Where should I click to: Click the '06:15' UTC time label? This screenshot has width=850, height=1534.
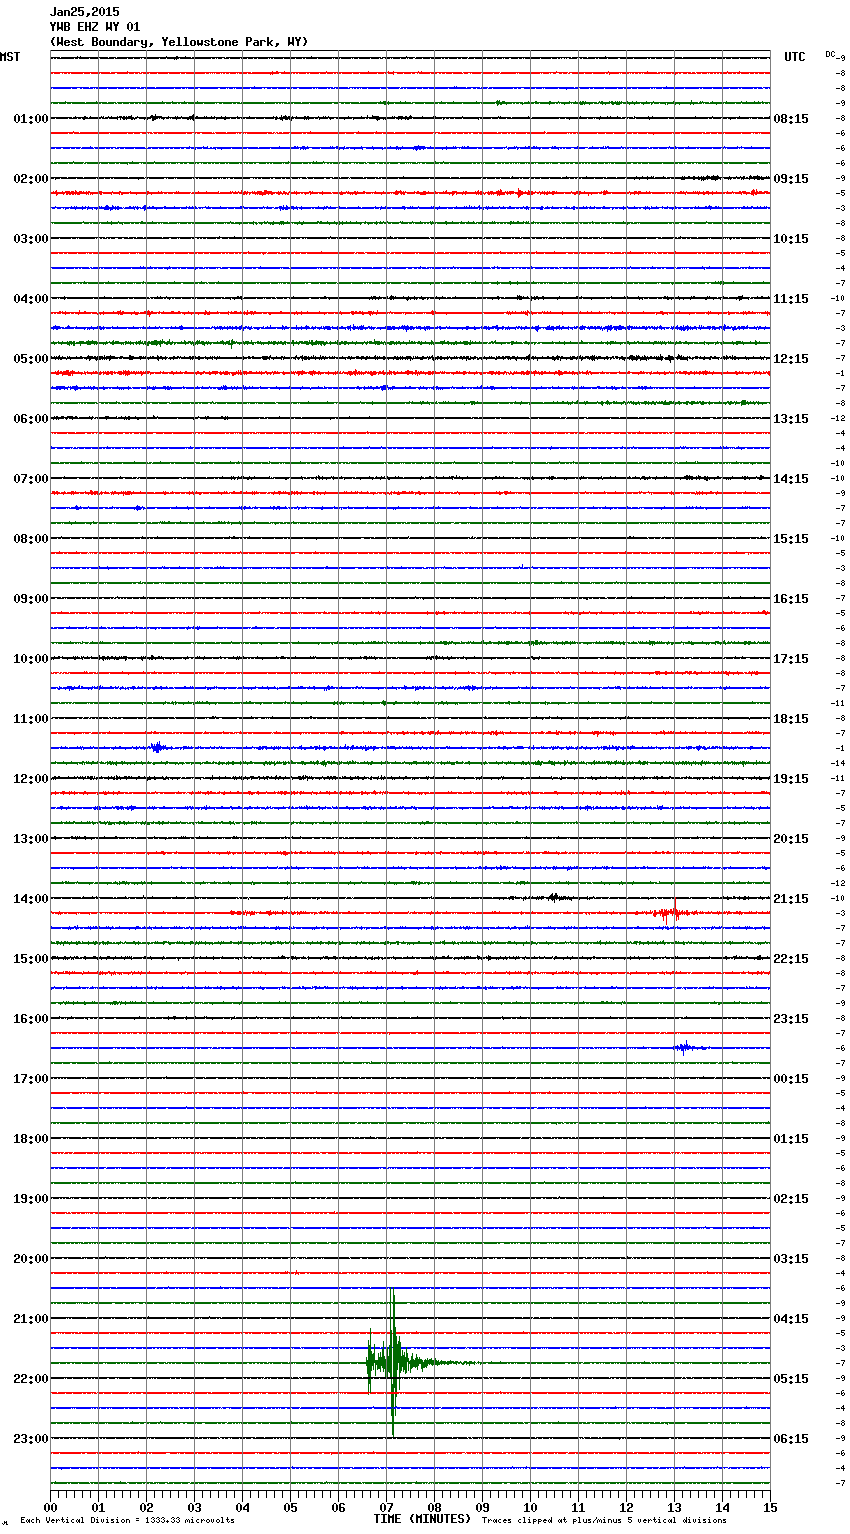(791, 1439)
